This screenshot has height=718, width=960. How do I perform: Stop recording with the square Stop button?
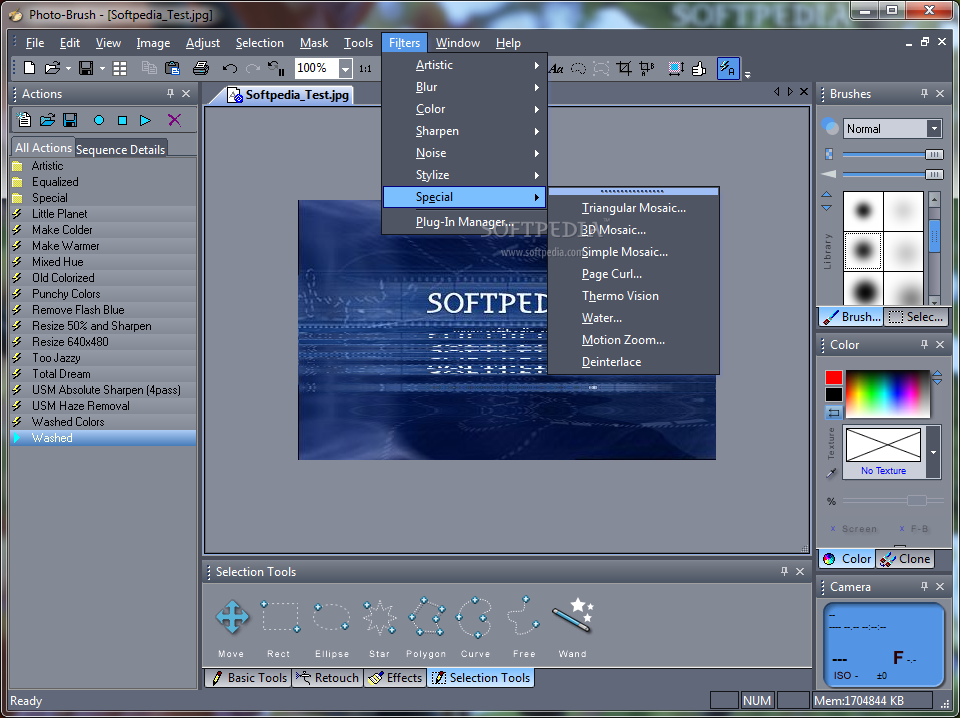pos(122,121)
